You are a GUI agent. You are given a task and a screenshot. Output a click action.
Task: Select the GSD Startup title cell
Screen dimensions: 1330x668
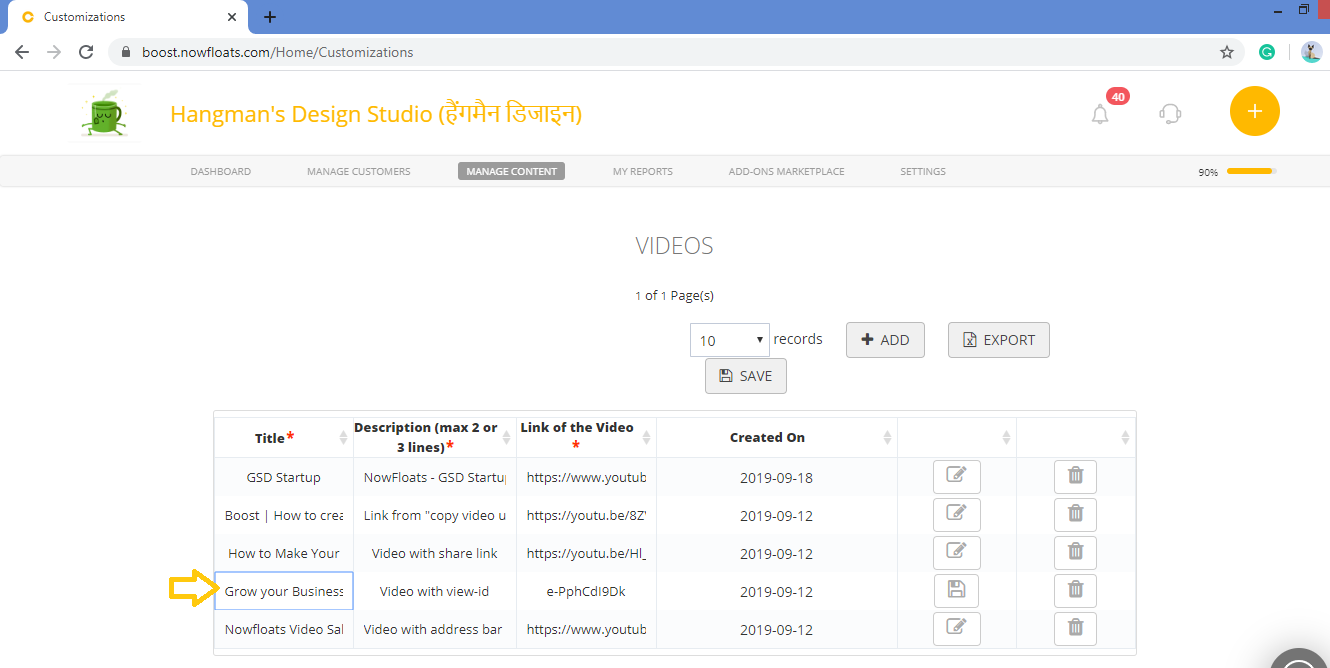tap(284, 477)
